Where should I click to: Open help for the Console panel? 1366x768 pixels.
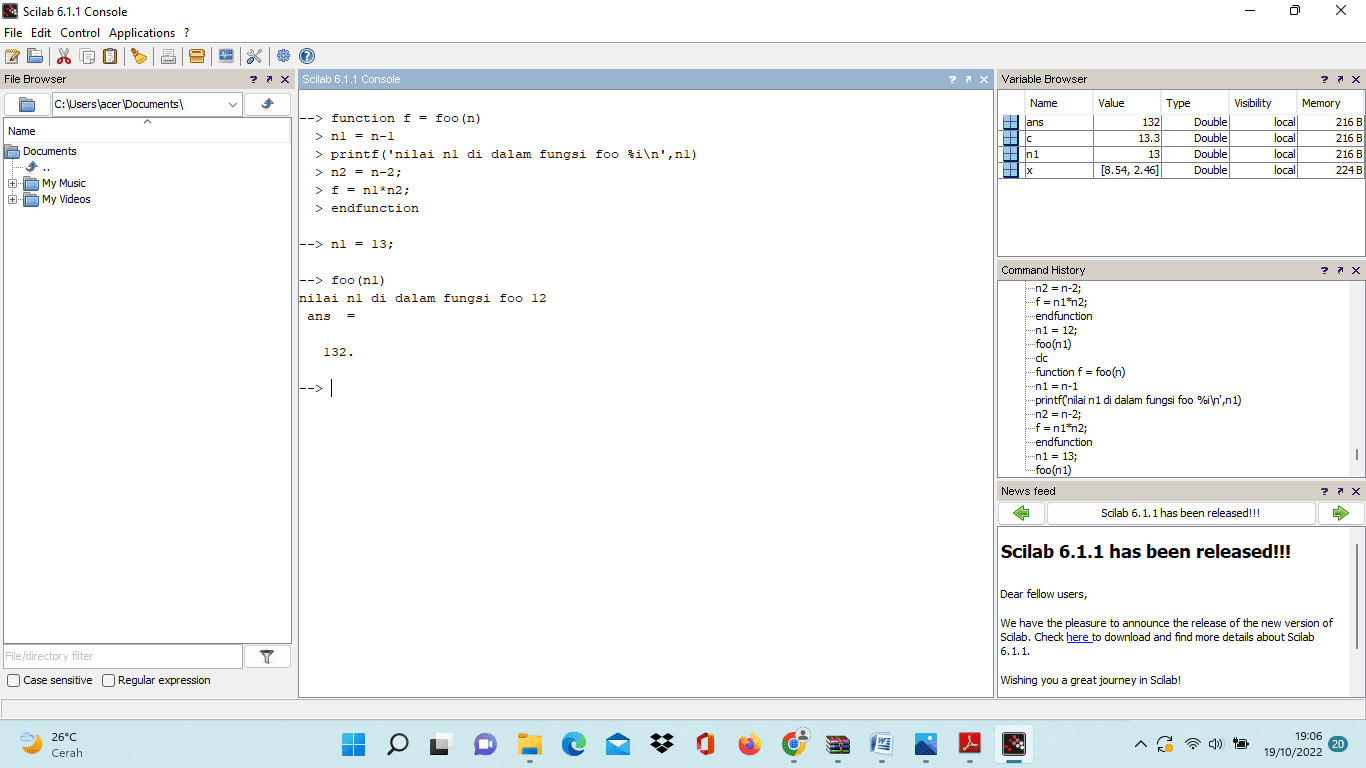tap(953, 79)
